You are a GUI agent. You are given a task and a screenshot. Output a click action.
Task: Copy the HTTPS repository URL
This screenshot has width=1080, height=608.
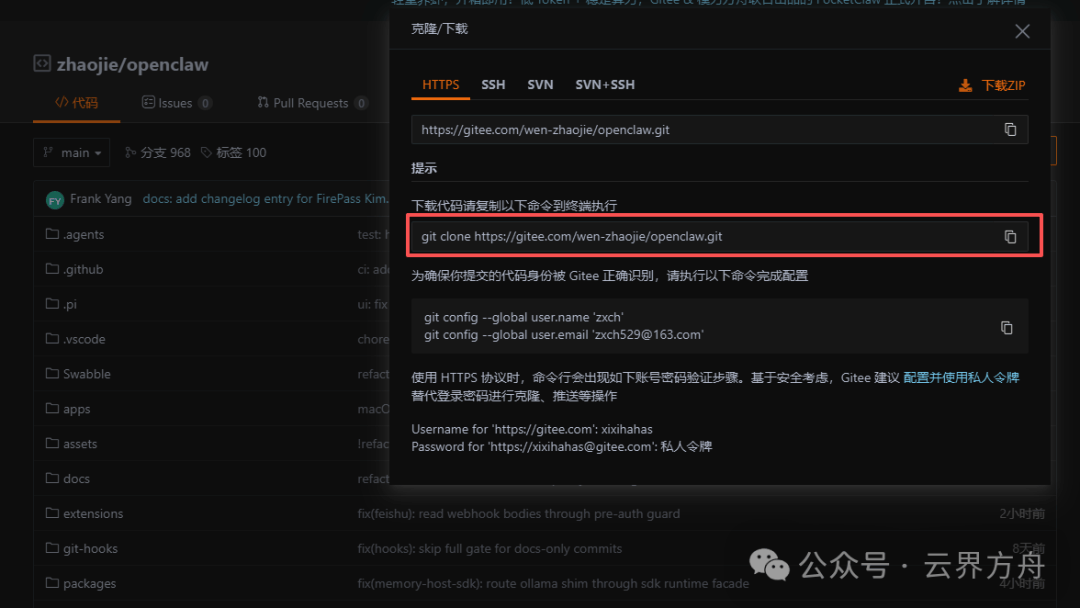coord(1010,130)
